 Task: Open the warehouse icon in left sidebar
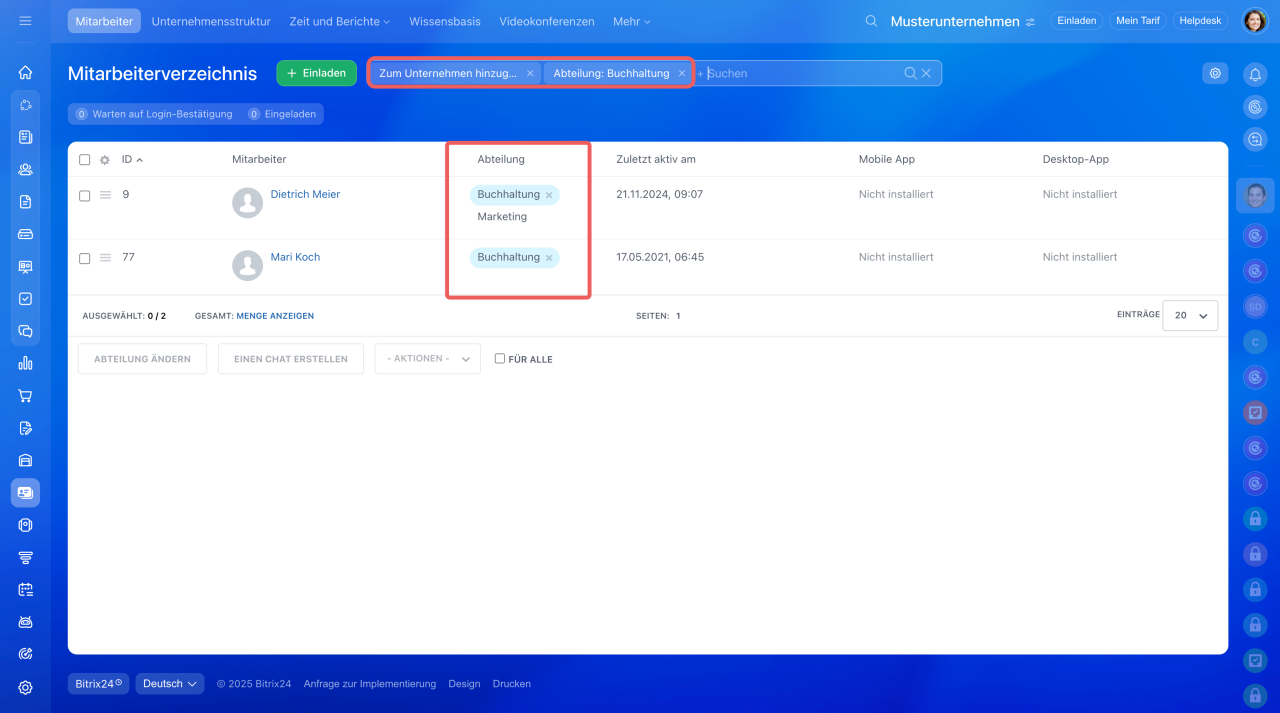click(x=25, y=460)
